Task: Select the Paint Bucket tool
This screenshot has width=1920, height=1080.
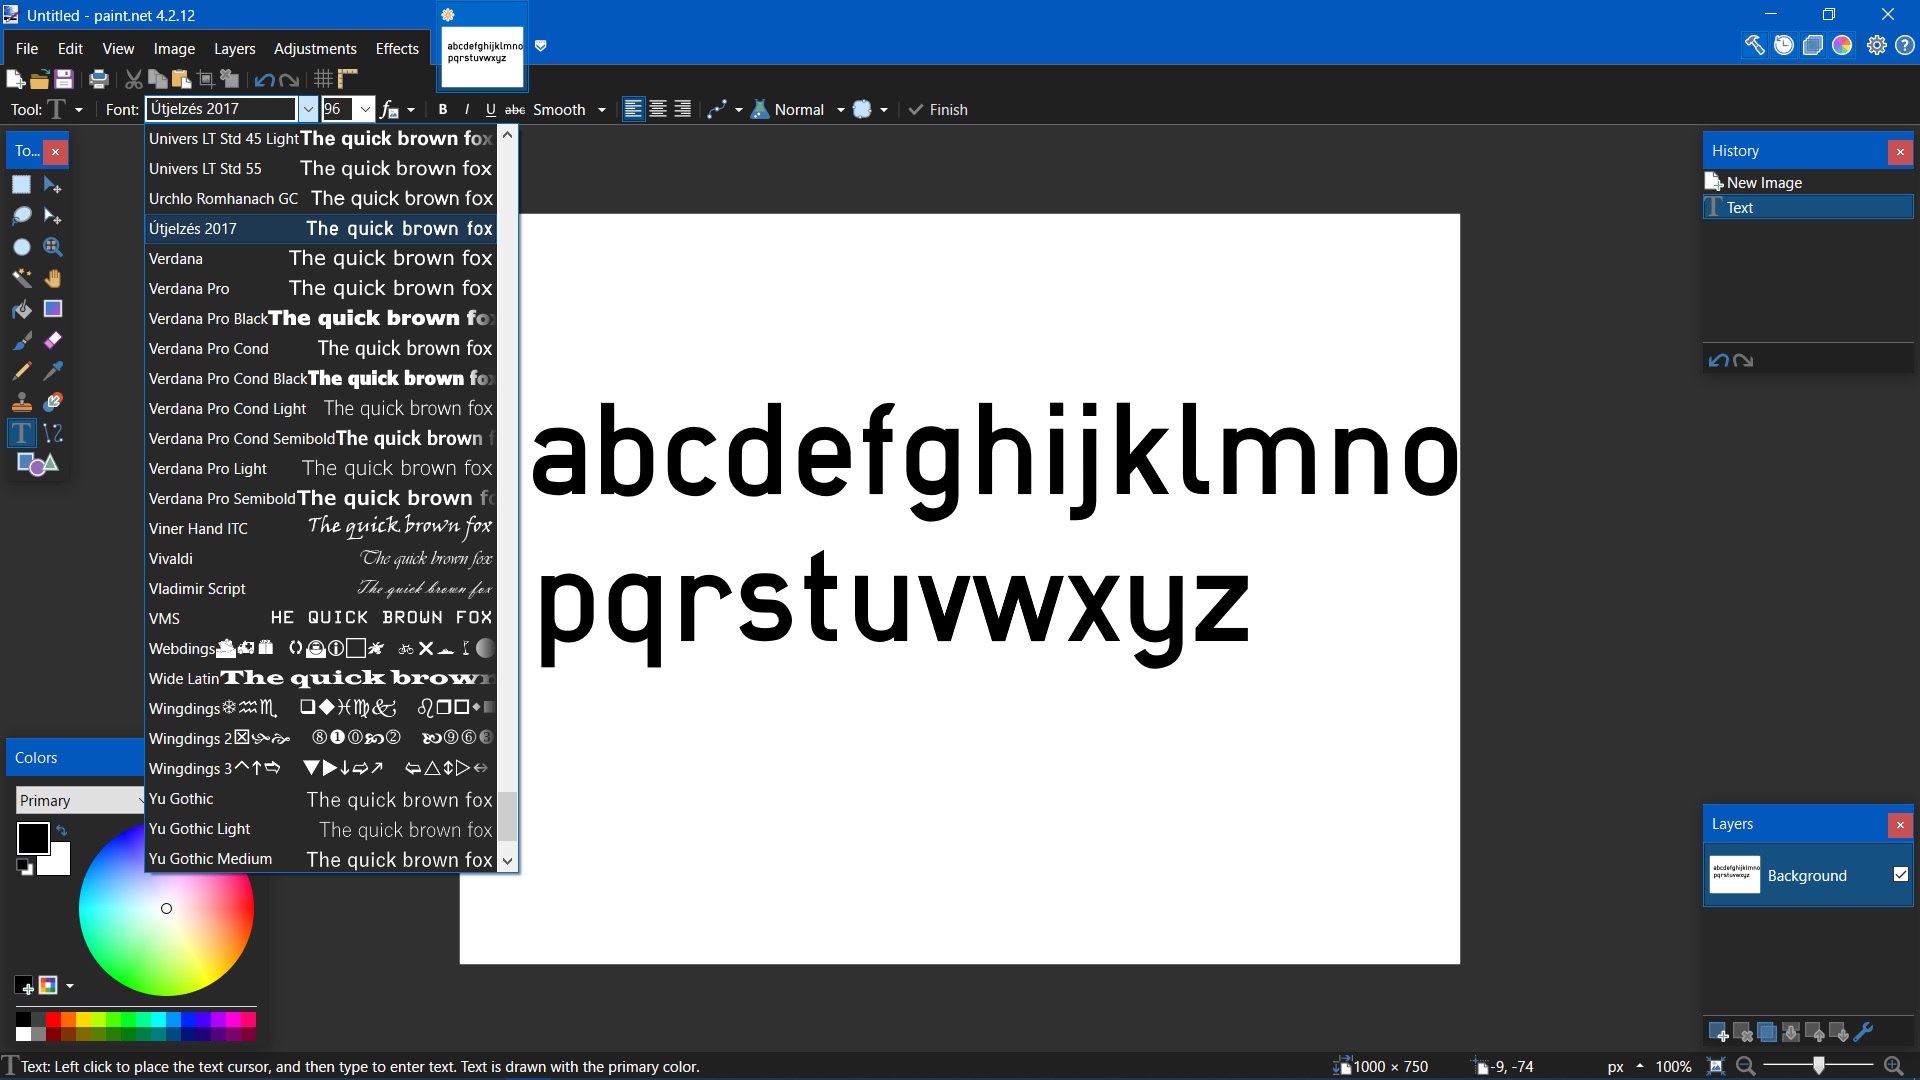Action: pyautogui.click(x=21, y=309)
